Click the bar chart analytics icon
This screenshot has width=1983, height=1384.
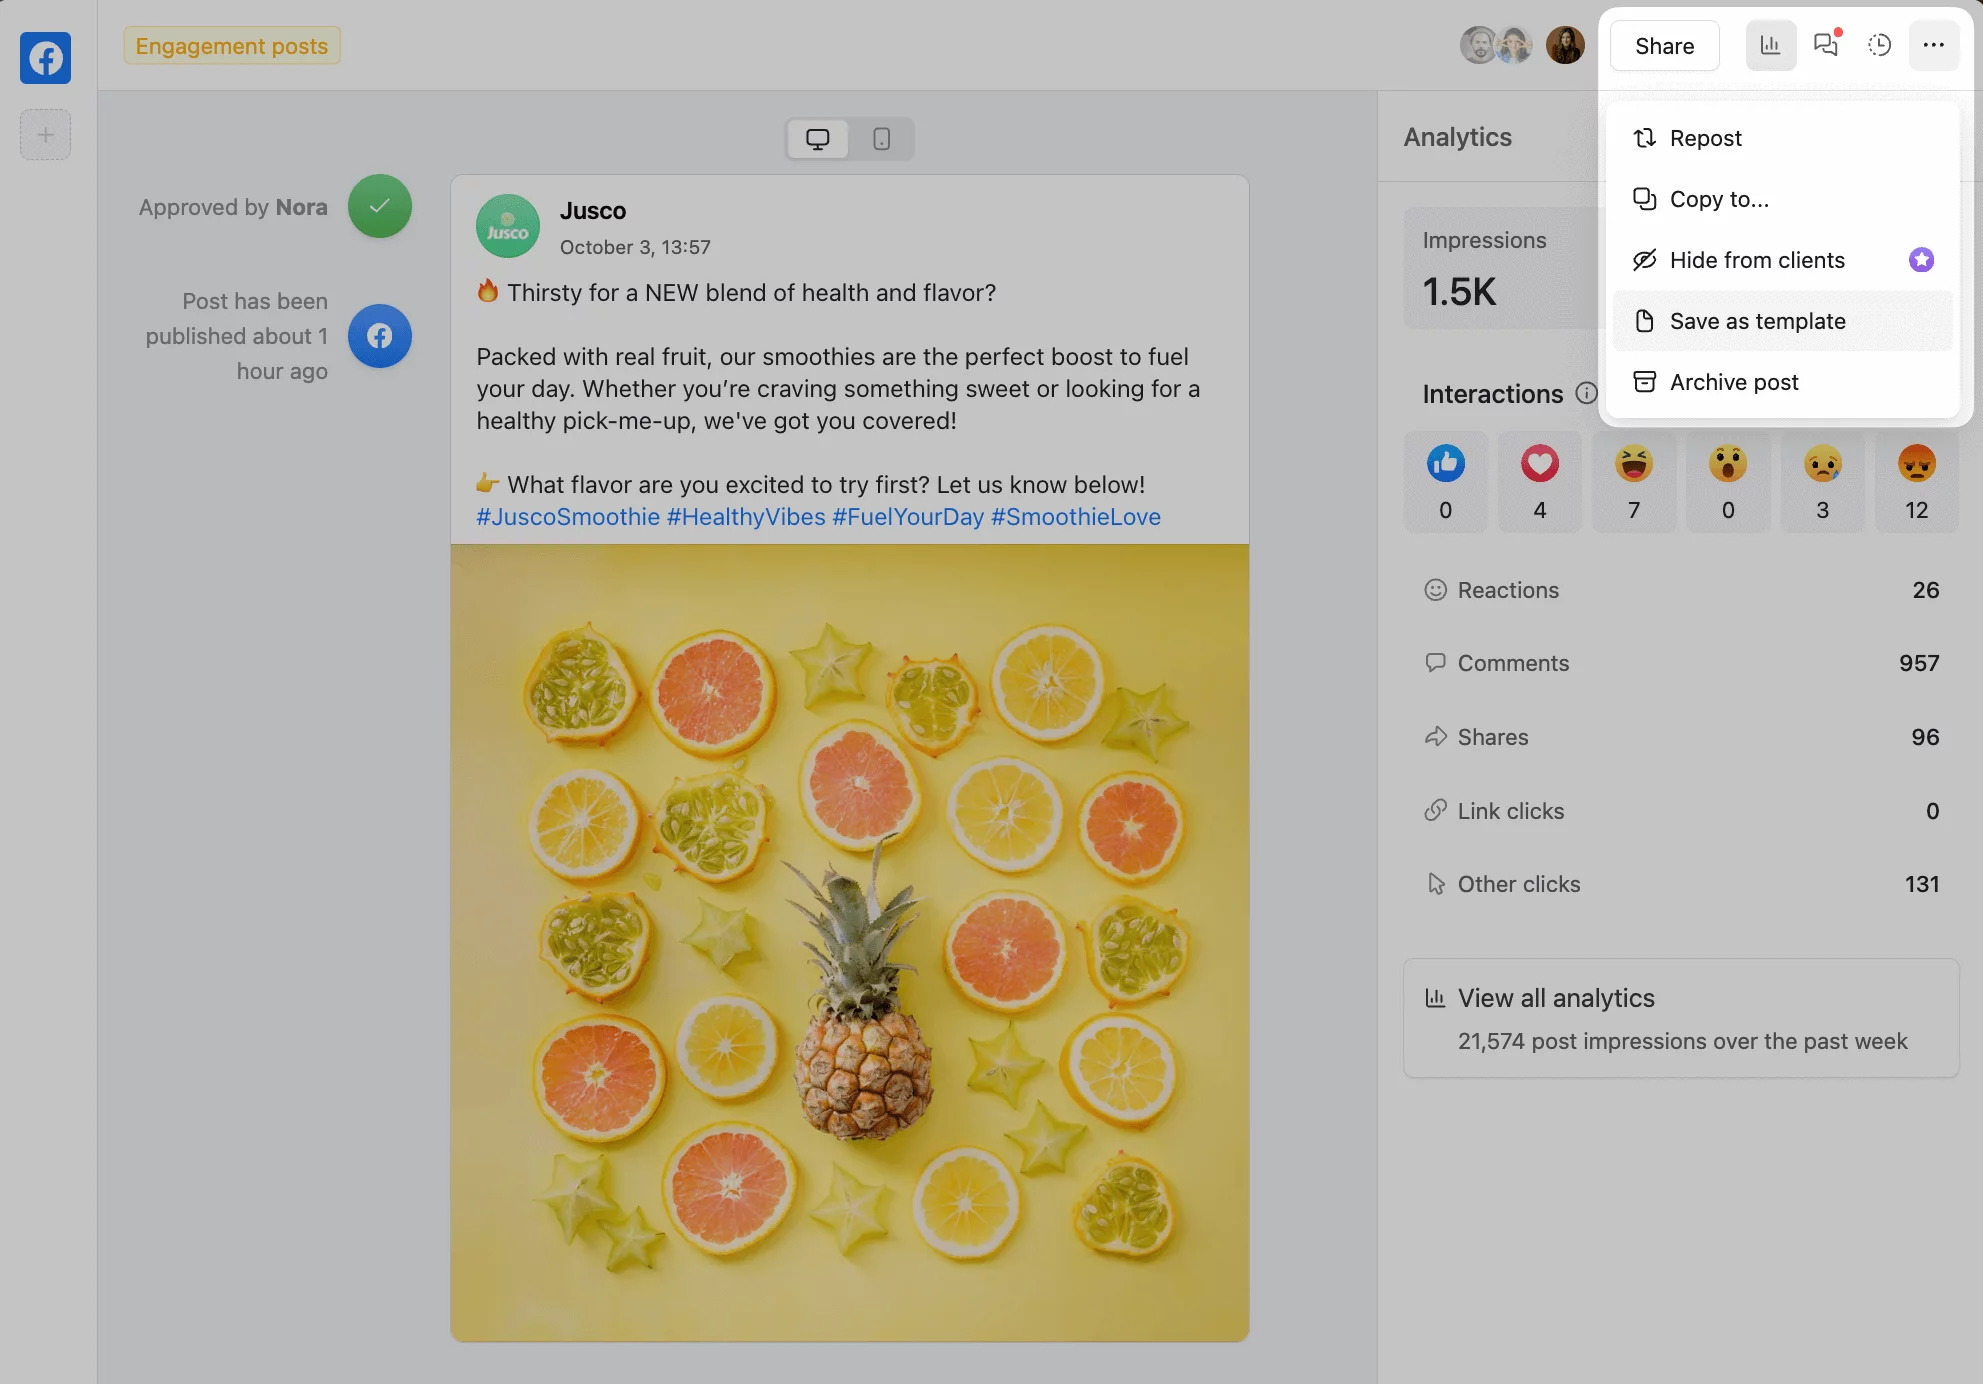click(x=1769, y=45)
